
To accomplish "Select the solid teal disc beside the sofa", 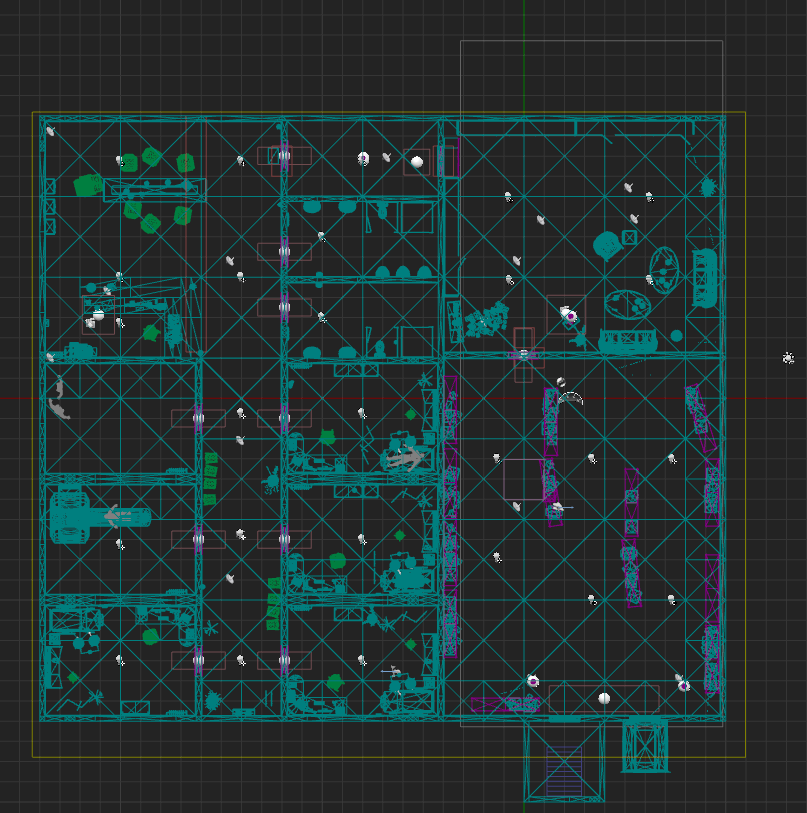I will [x=676, y=336].
